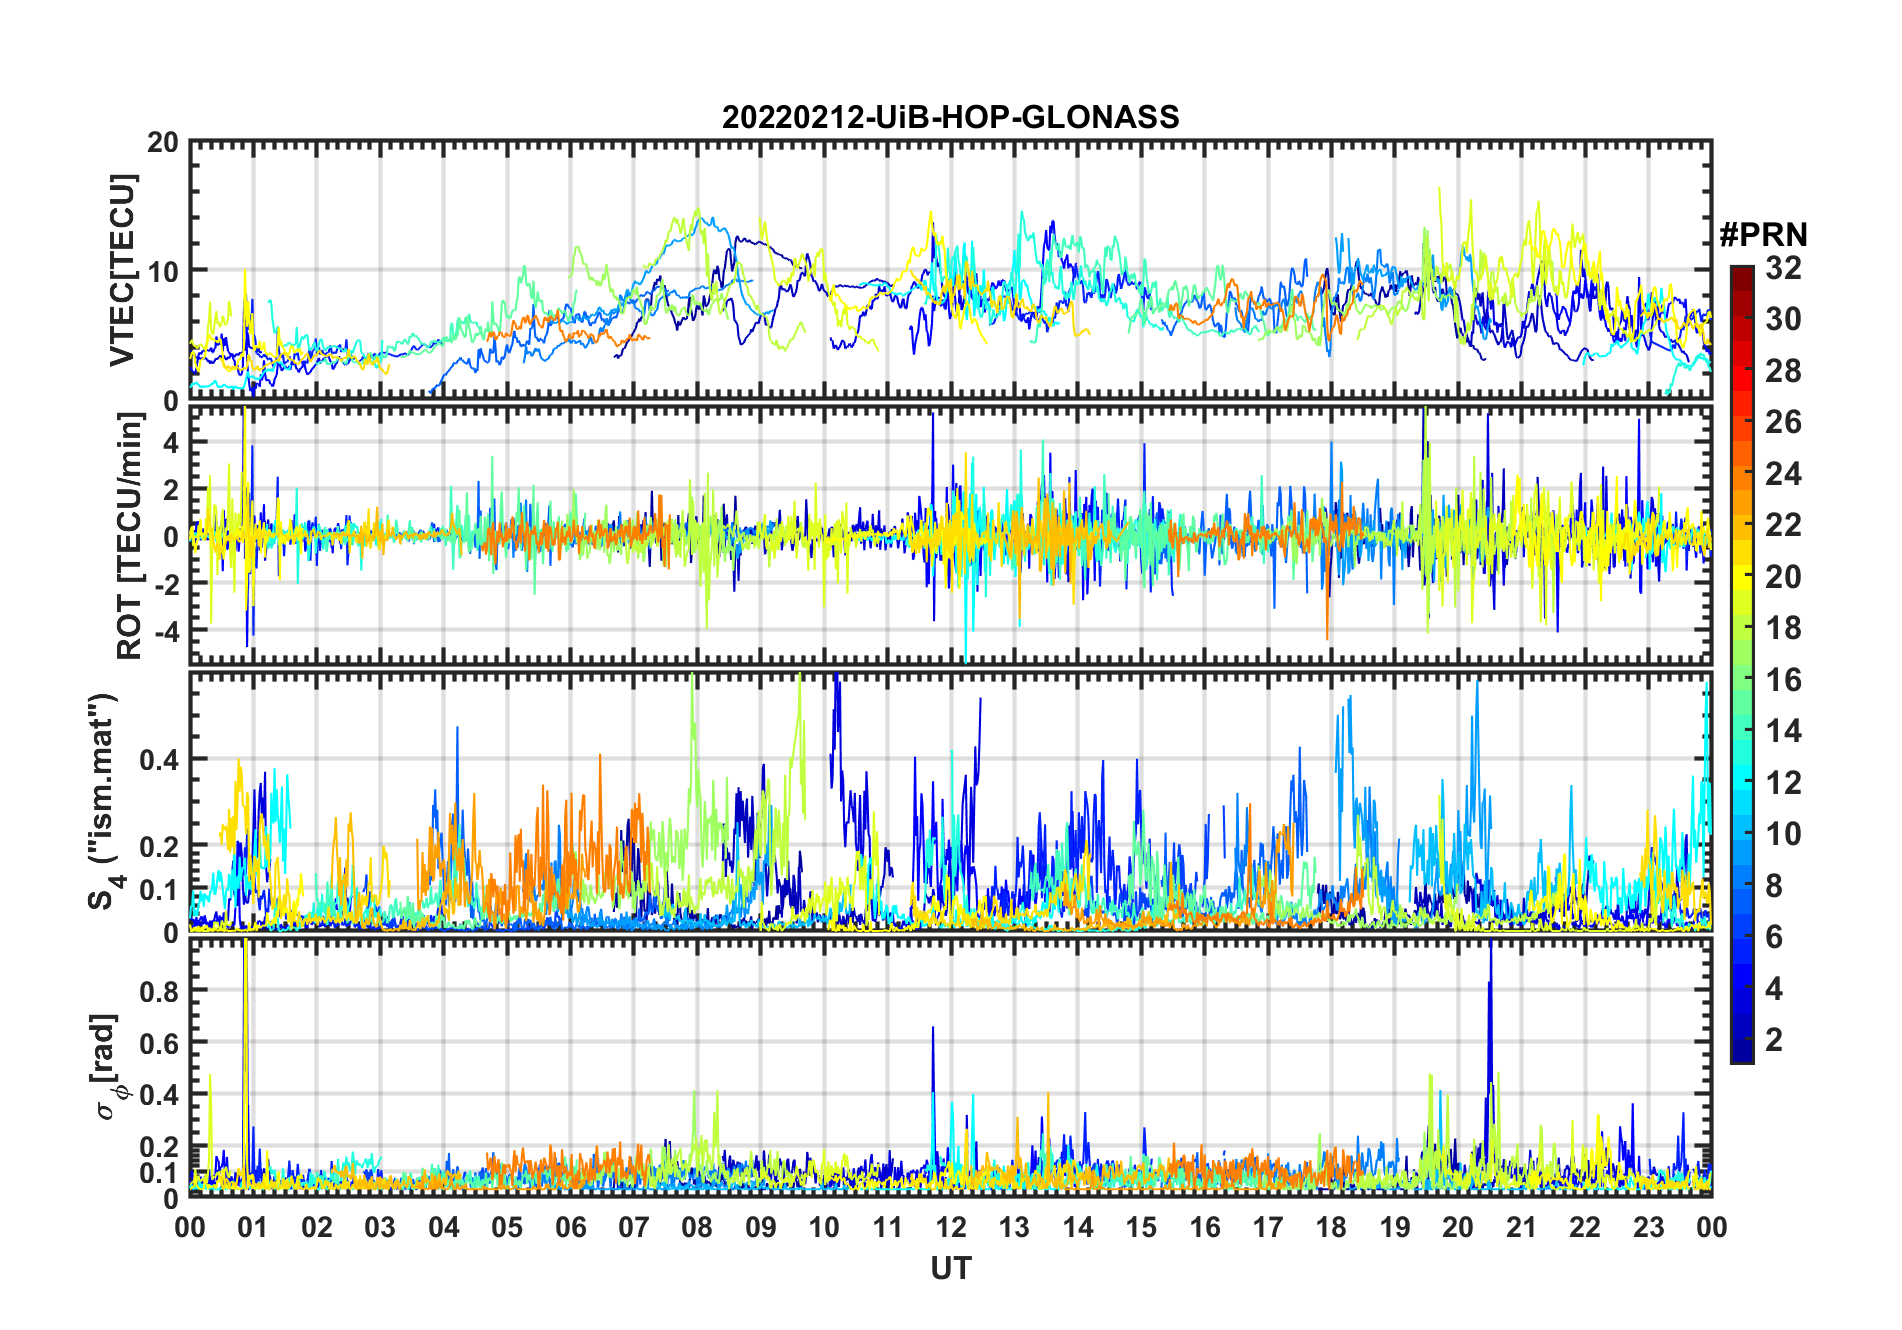Image resolution: width=1902 pixels, height=1330 pixels.
Task: Click colorbar tick label 32
Action: click(1783, 267)
